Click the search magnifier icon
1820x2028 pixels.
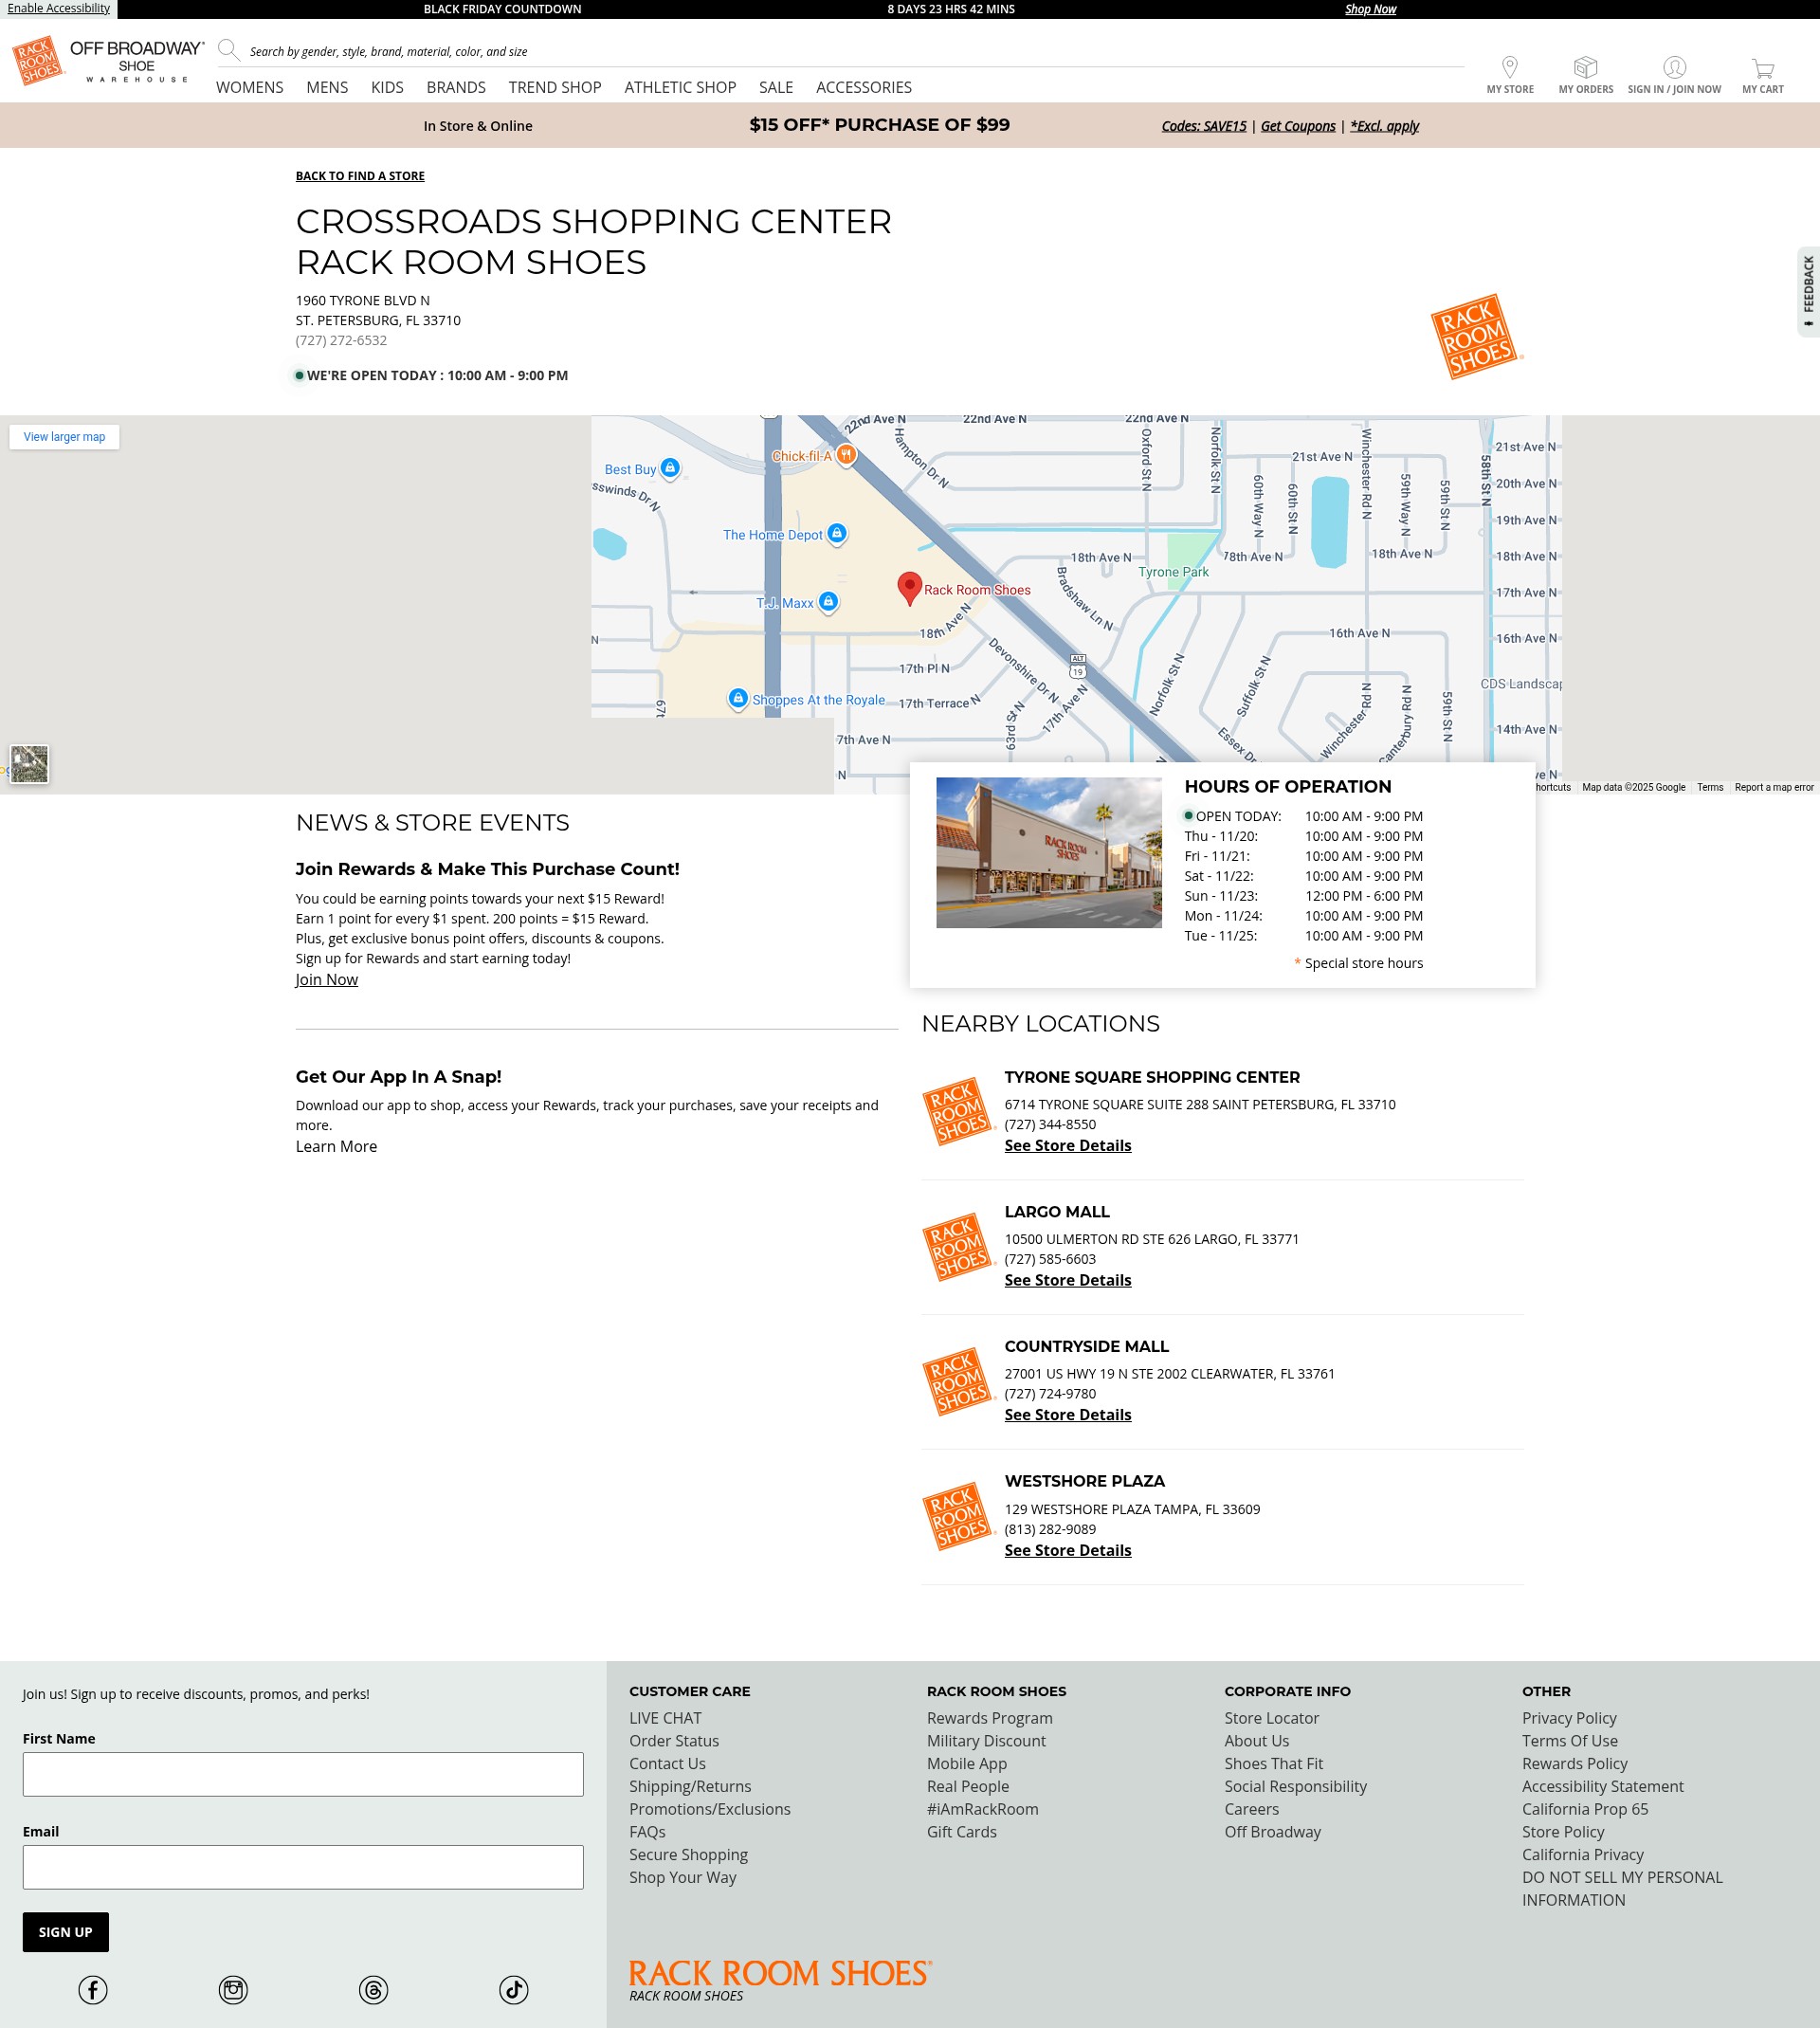[x=229, y=50]
